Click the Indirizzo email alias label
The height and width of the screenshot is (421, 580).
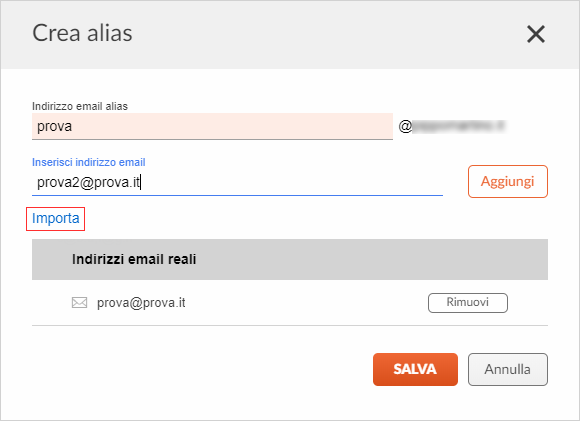80,107
